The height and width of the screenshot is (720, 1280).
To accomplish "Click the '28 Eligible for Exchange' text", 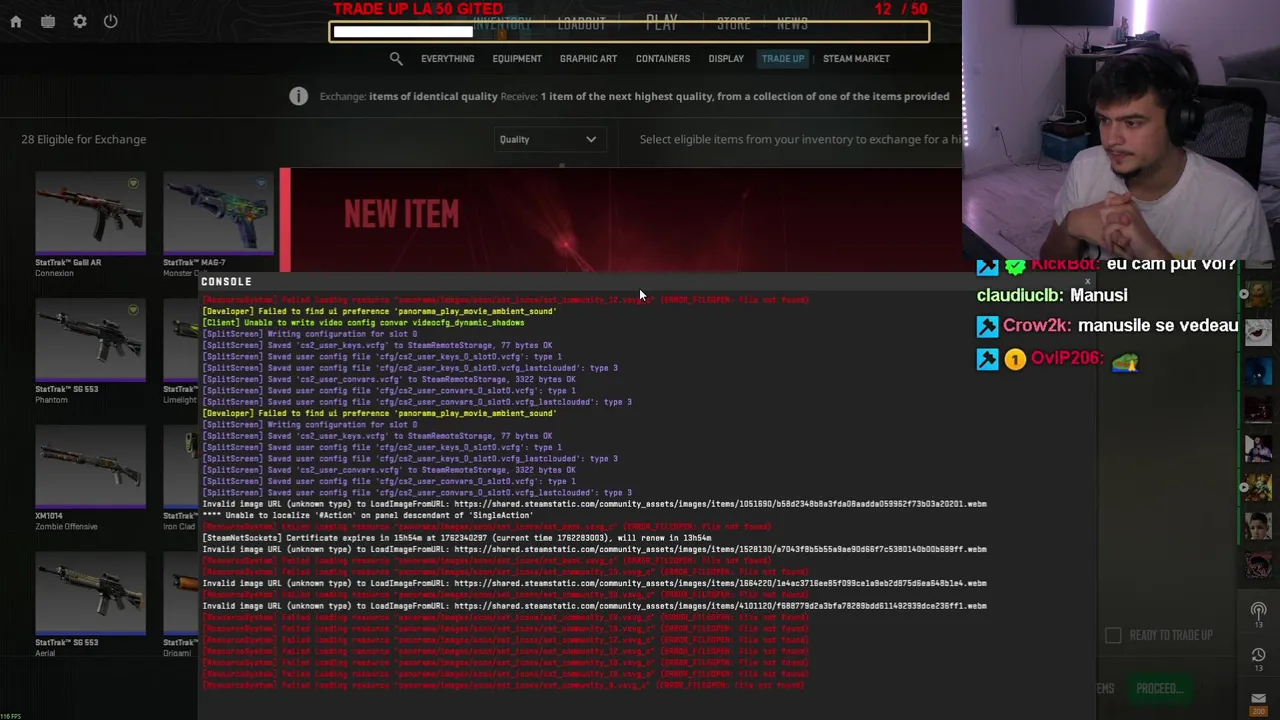I will coord(84,139).
